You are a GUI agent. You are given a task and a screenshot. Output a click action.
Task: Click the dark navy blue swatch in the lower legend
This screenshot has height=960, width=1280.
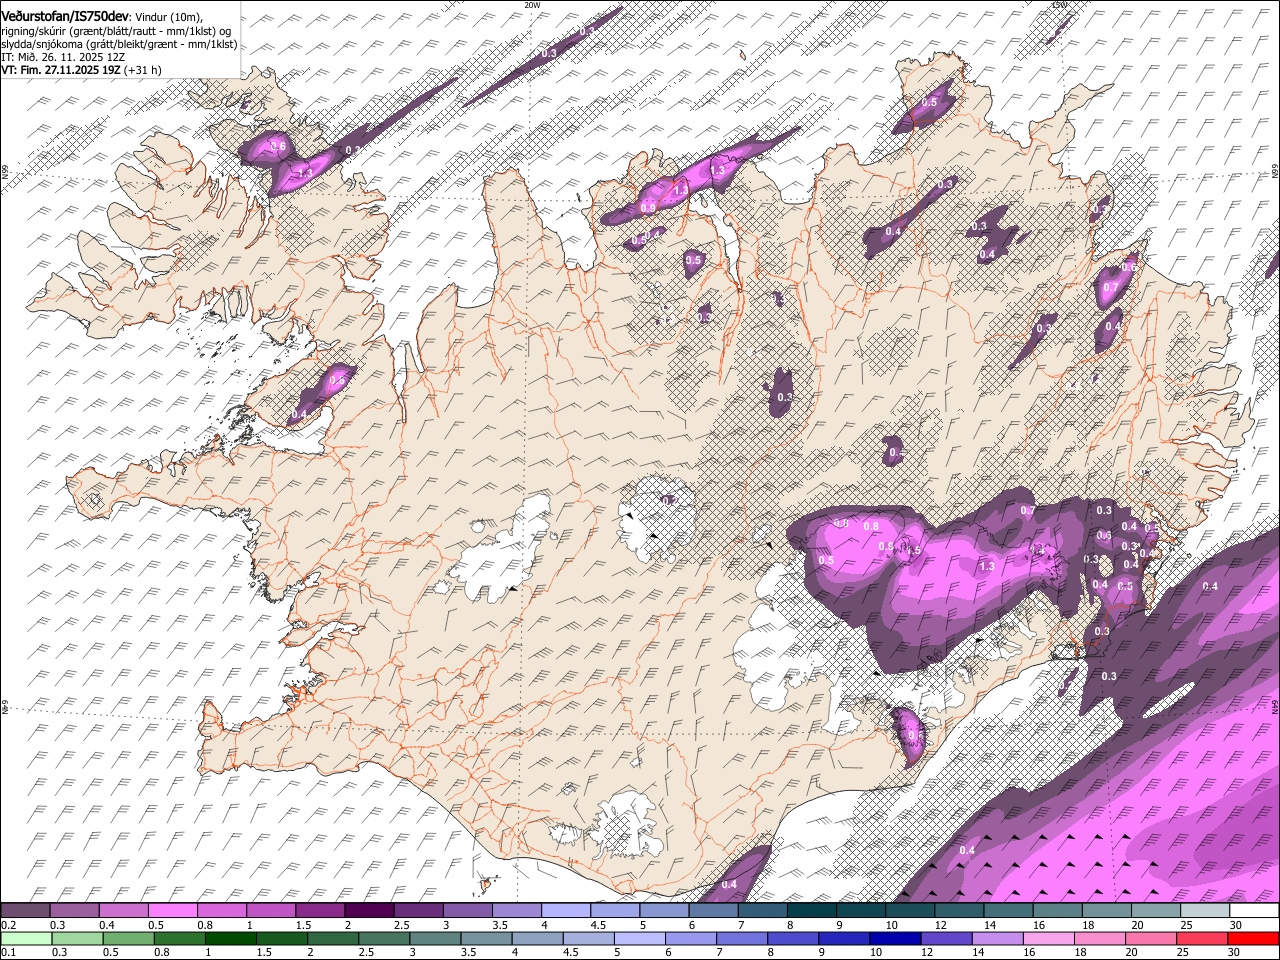[x=896, y=938]
